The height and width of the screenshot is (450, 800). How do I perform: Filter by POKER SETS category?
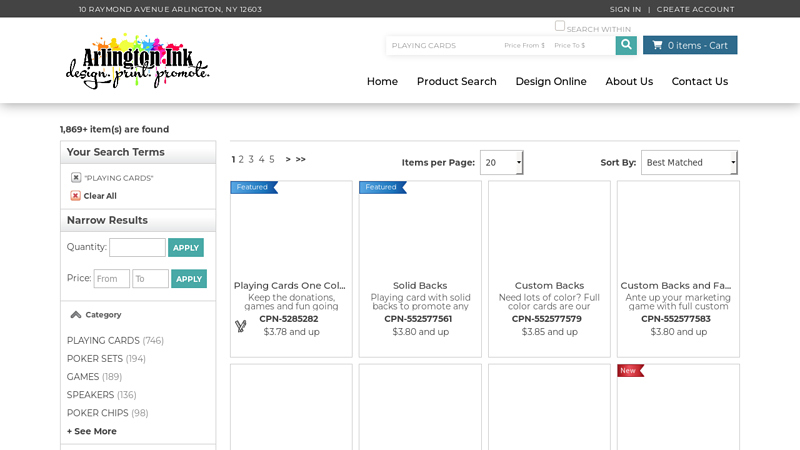[96, 359]
